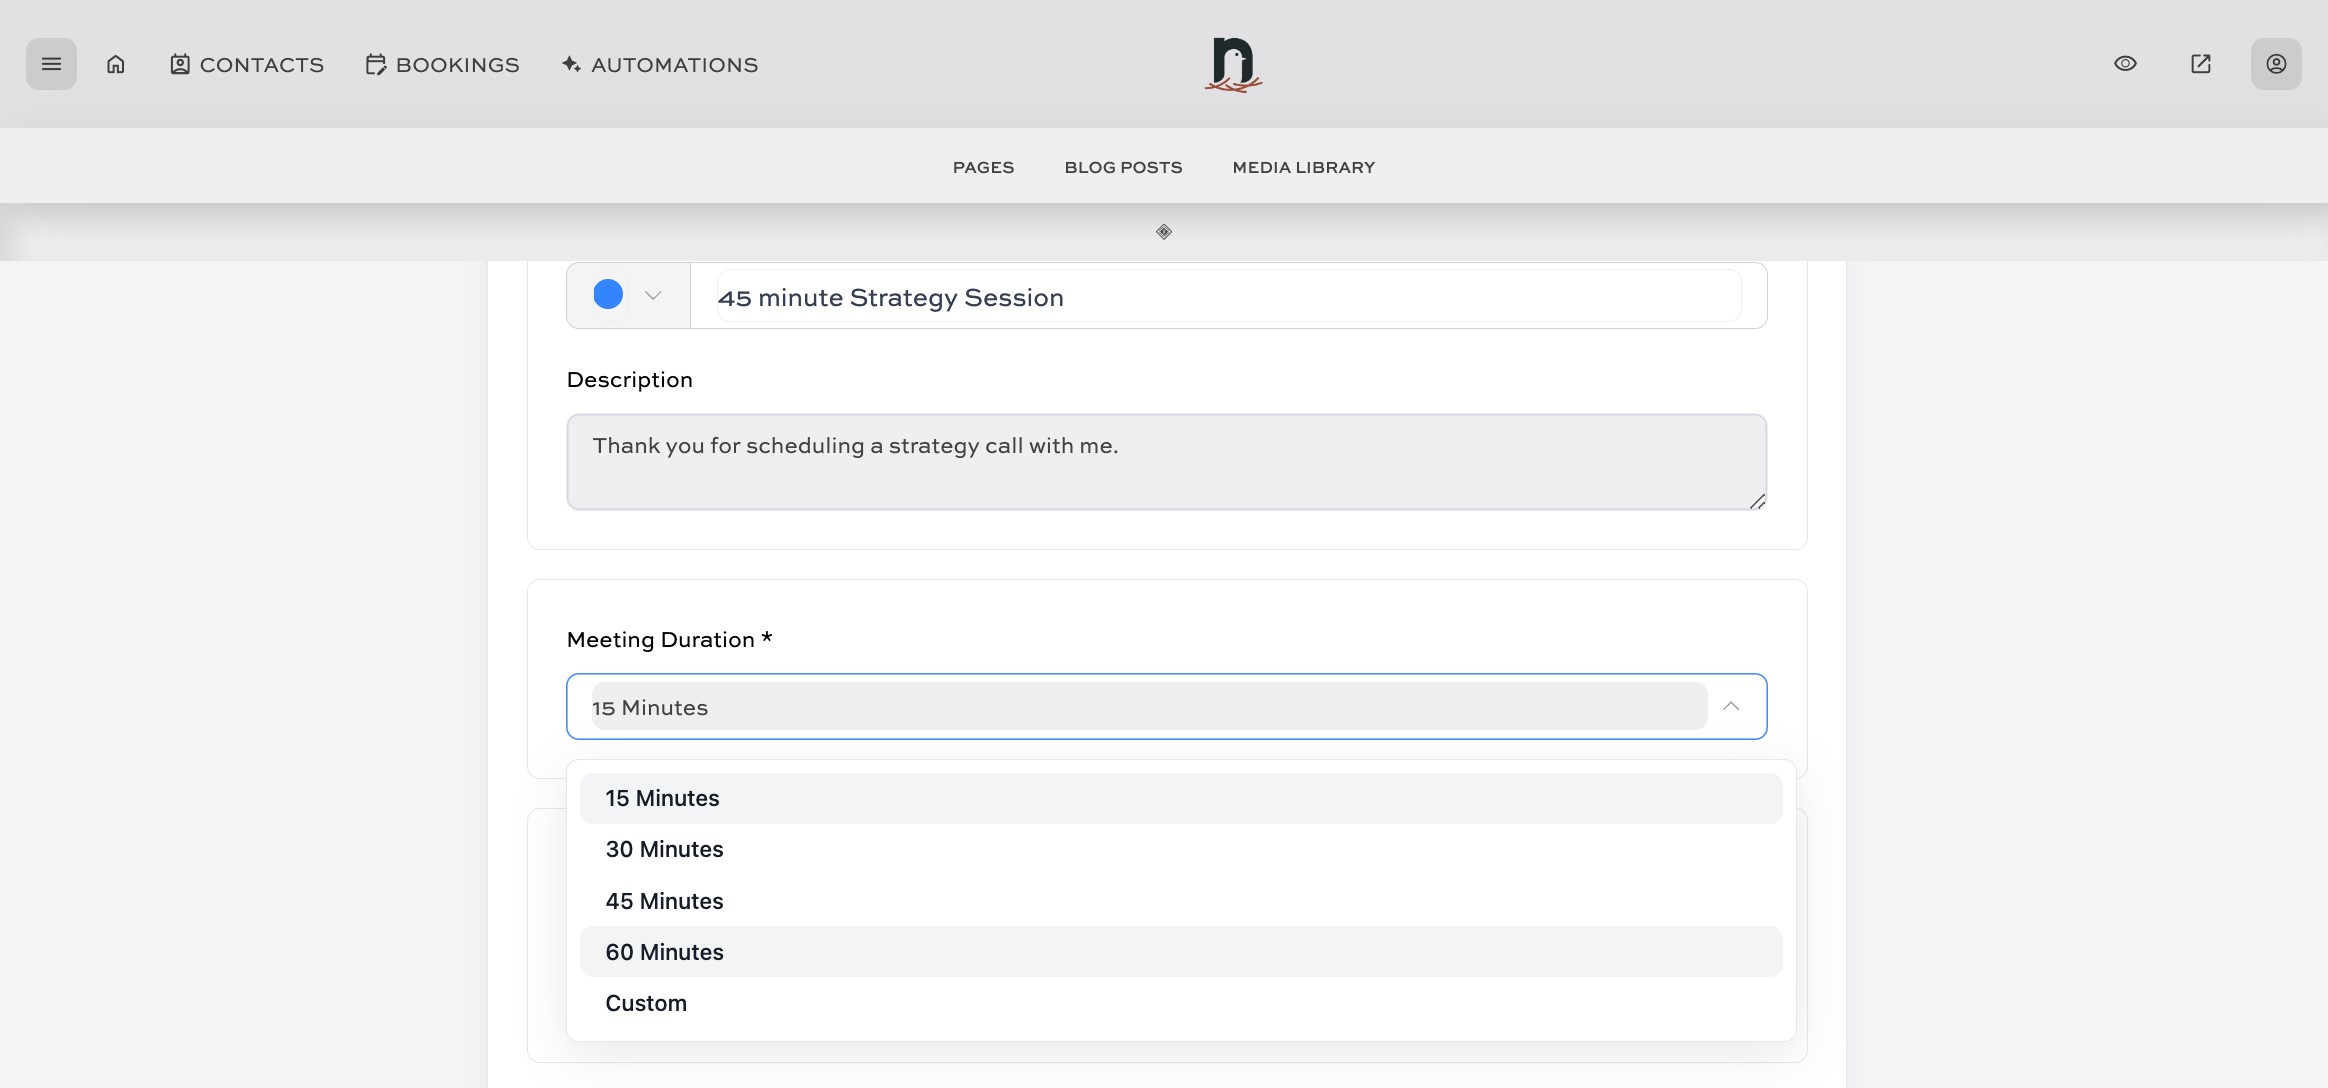Viewport: 2328px width, 1088px height.
Task: Preview the page with the eye icon
Action: [x=2124, y=63]
